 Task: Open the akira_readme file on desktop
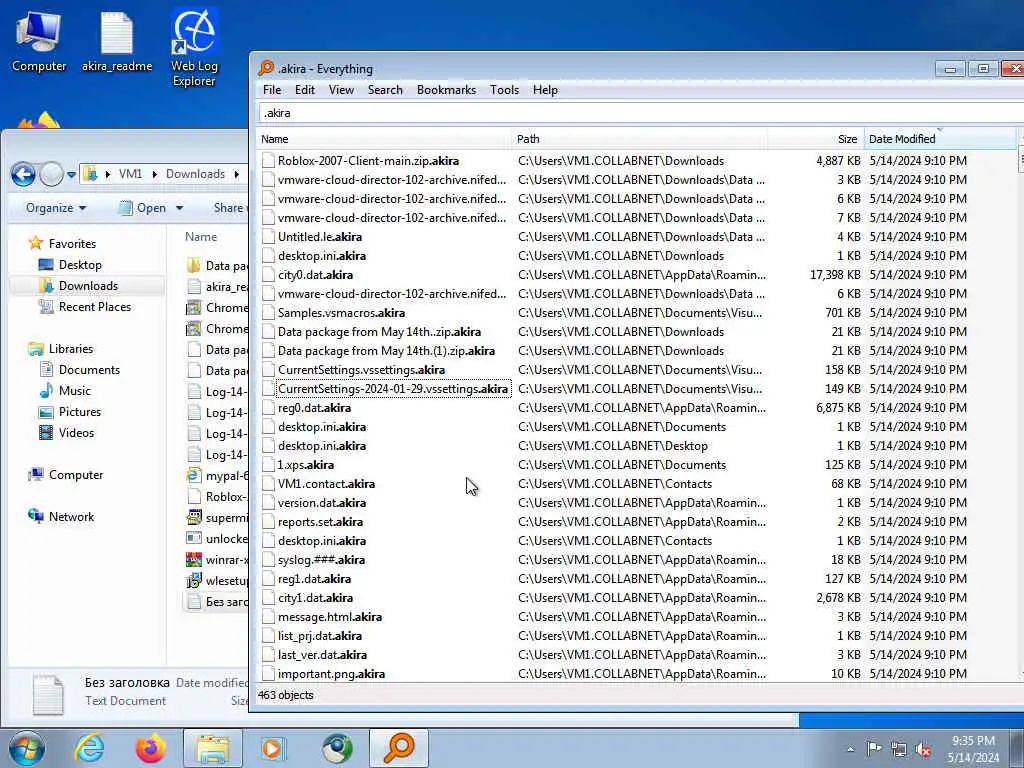tap(117, 40)
